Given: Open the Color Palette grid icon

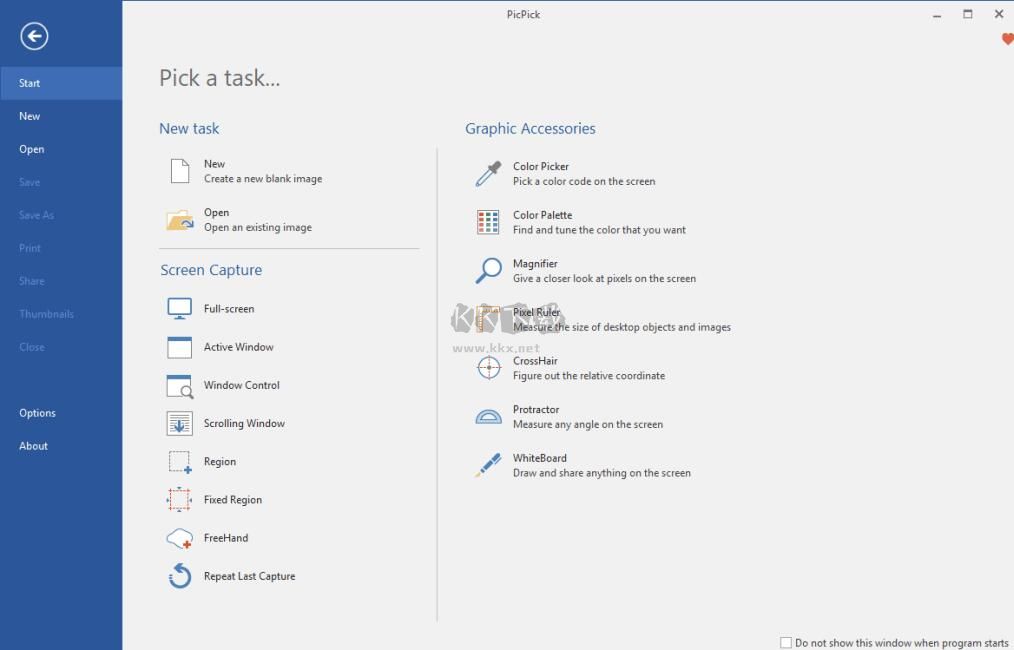Looking at the screenshot, I should tap(488, 222).
